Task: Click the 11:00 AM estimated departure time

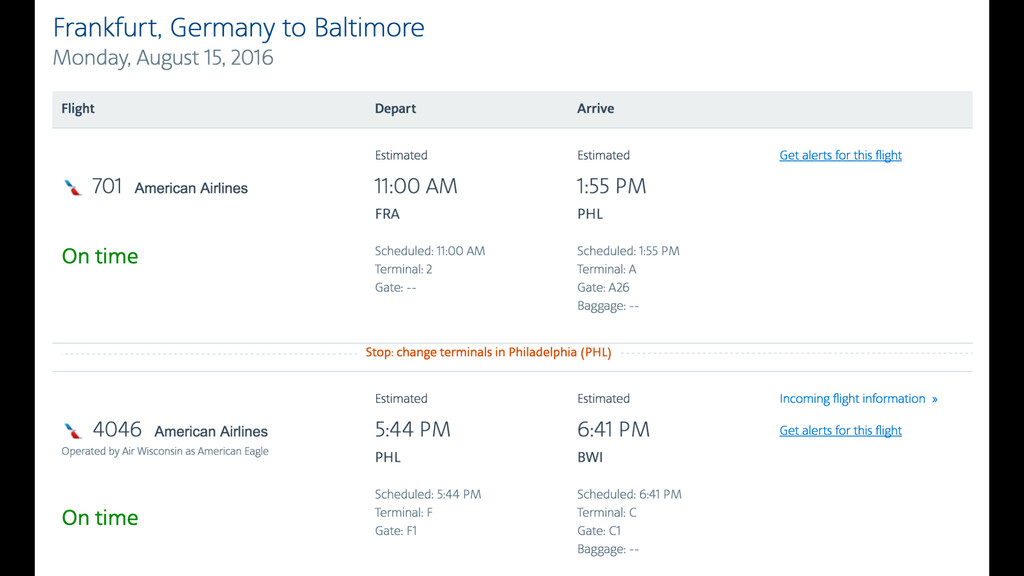Action: point(415,186)
